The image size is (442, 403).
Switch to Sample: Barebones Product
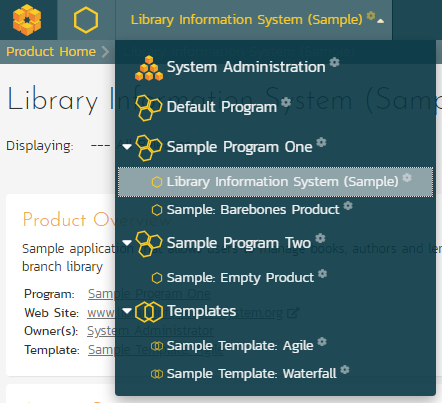(x=253, y=210)
